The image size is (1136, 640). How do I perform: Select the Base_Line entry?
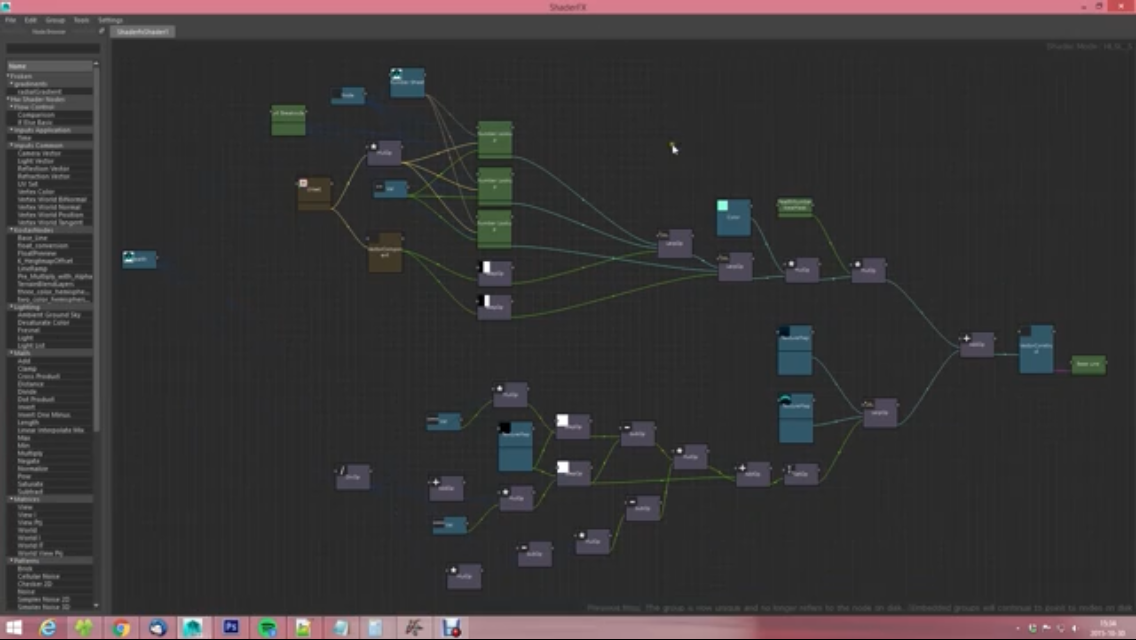pyautogui.click(x=33, y=238)
